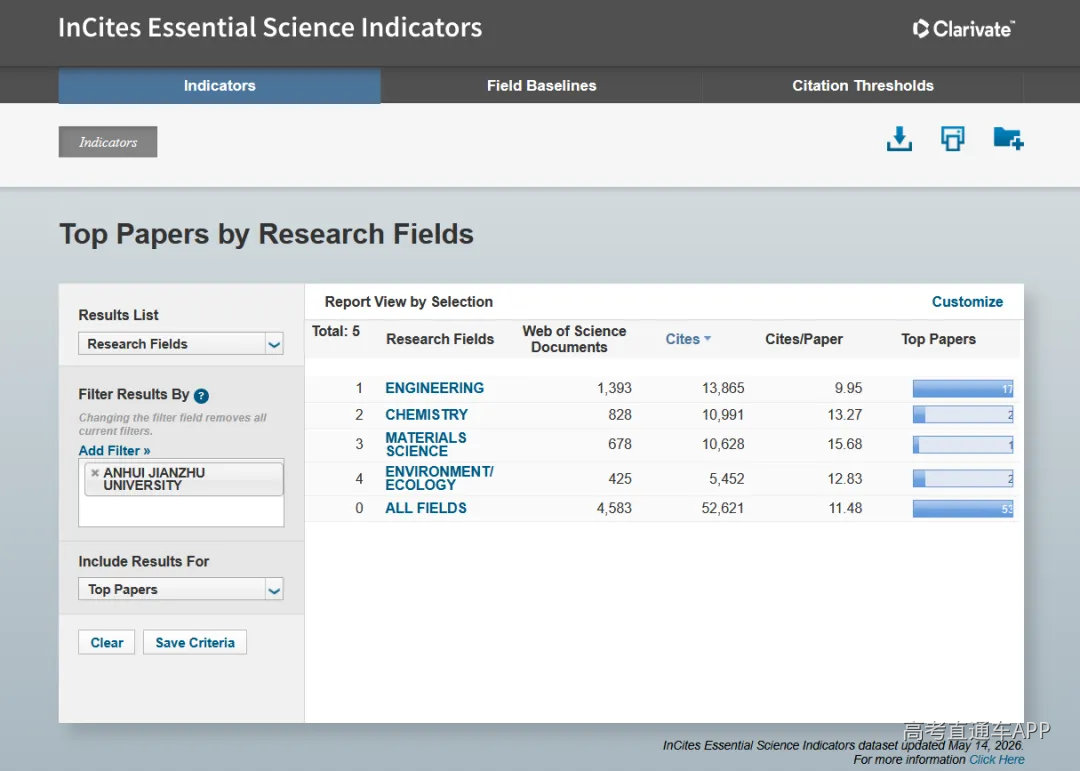1080x771 pixels.
Task: Click the print report icon
Action: (x=953, y=139)
